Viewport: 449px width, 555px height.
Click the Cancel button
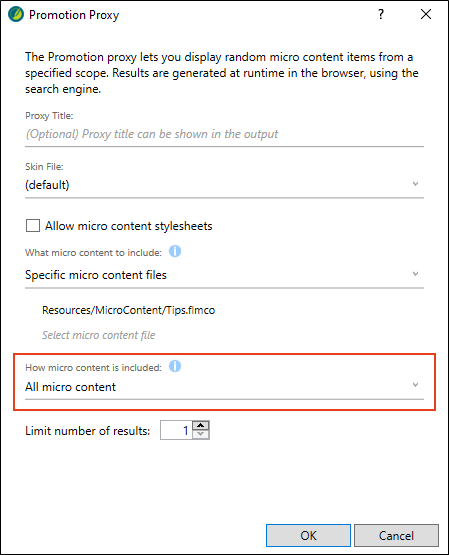396,536
